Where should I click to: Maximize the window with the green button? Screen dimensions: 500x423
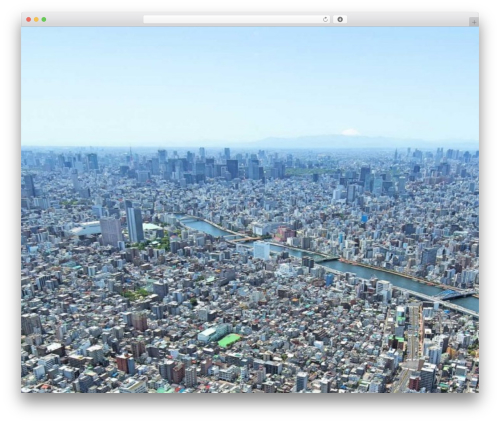click(x=44, y=20)
